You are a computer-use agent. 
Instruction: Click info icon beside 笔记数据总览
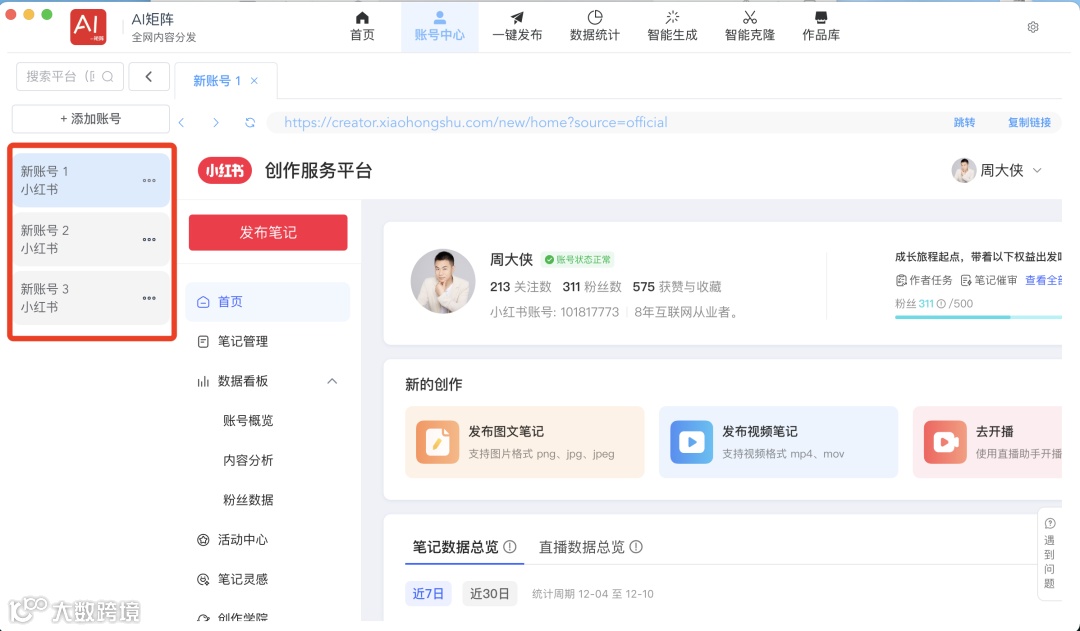pos(510,547)
